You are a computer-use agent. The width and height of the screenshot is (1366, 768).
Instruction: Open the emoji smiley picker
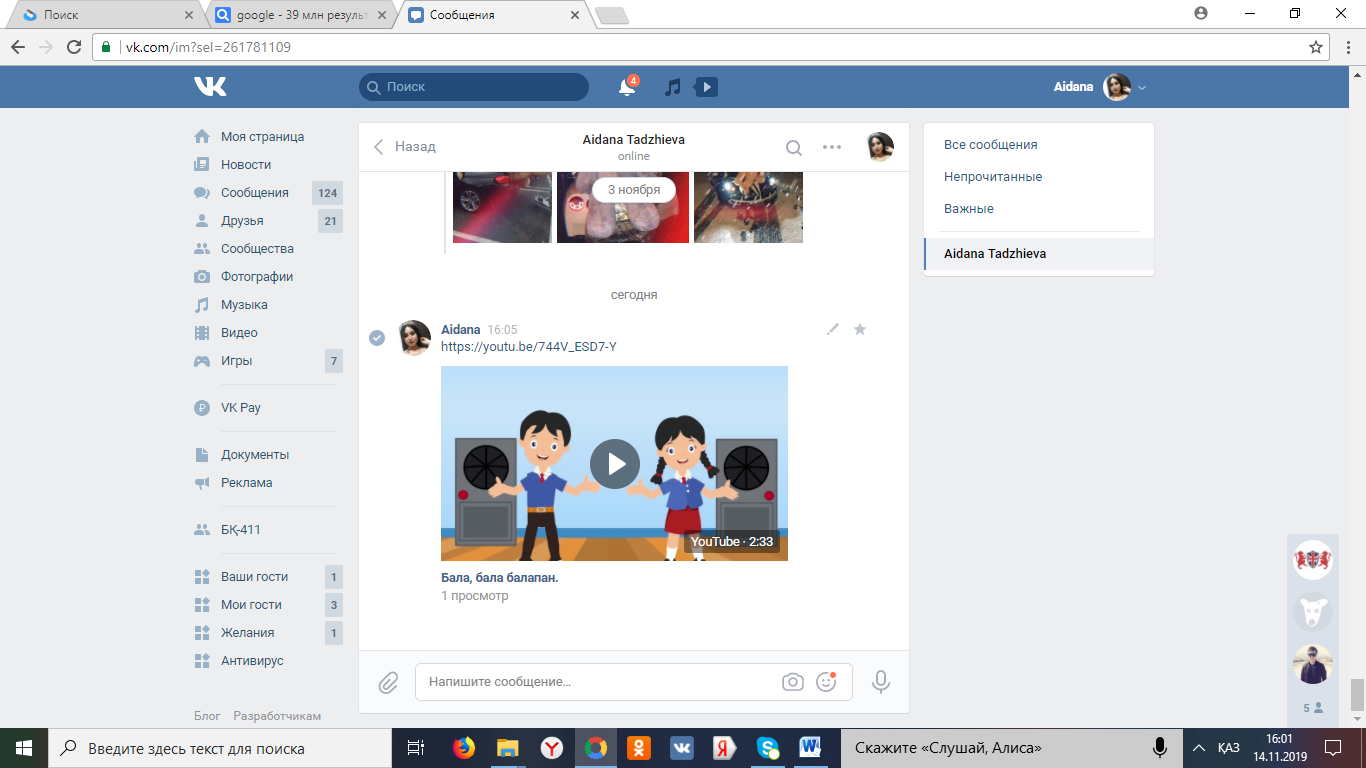(826, 681)
